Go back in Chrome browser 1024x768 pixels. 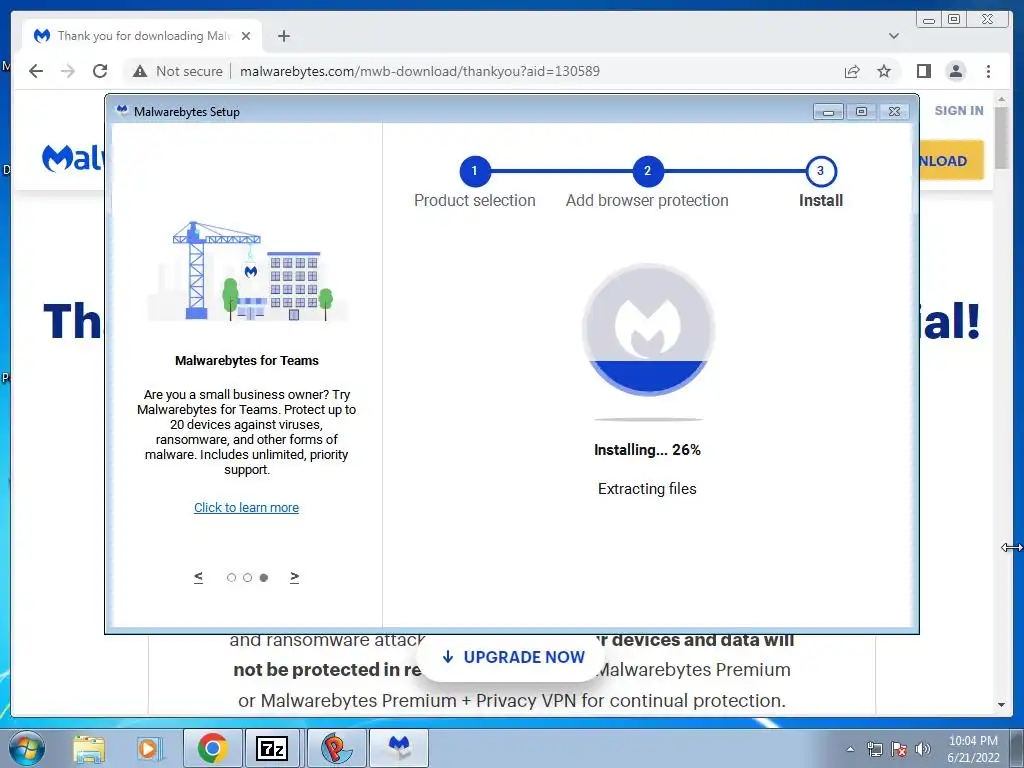click(x=36, y=71)
